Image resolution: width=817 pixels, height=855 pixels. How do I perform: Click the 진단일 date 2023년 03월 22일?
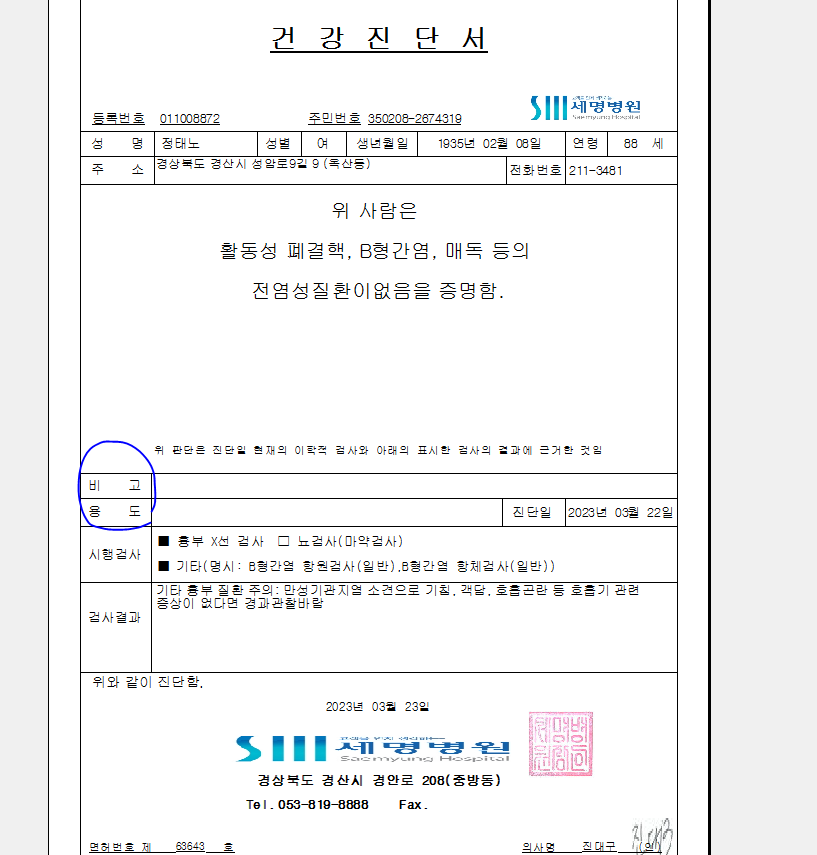[620, 513]
